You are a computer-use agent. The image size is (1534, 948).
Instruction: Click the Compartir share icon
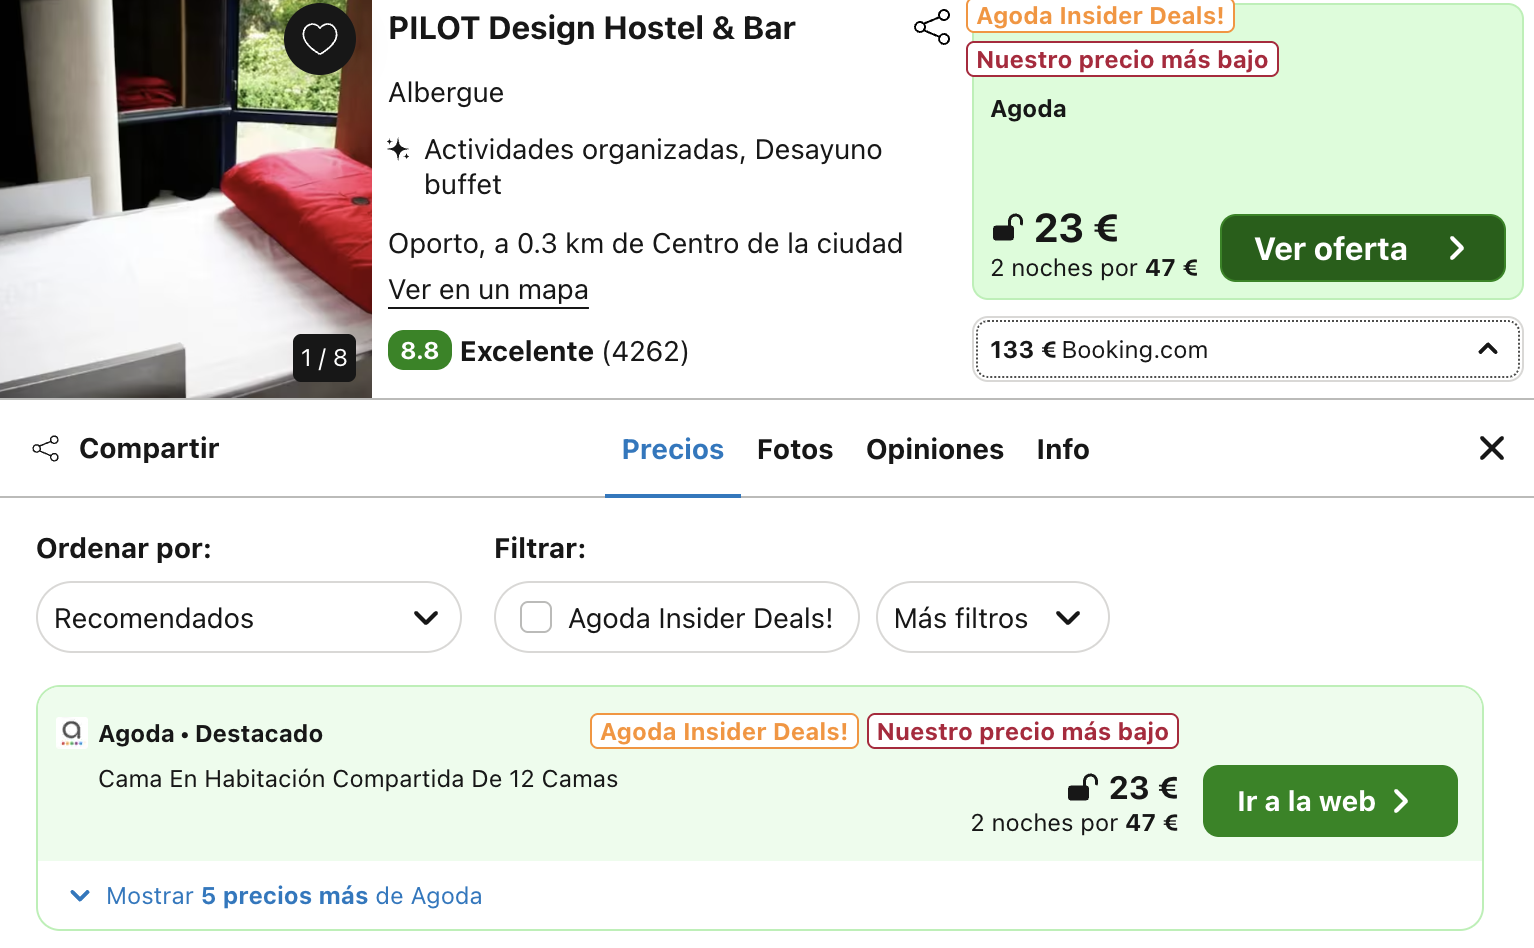pos(46,448)
